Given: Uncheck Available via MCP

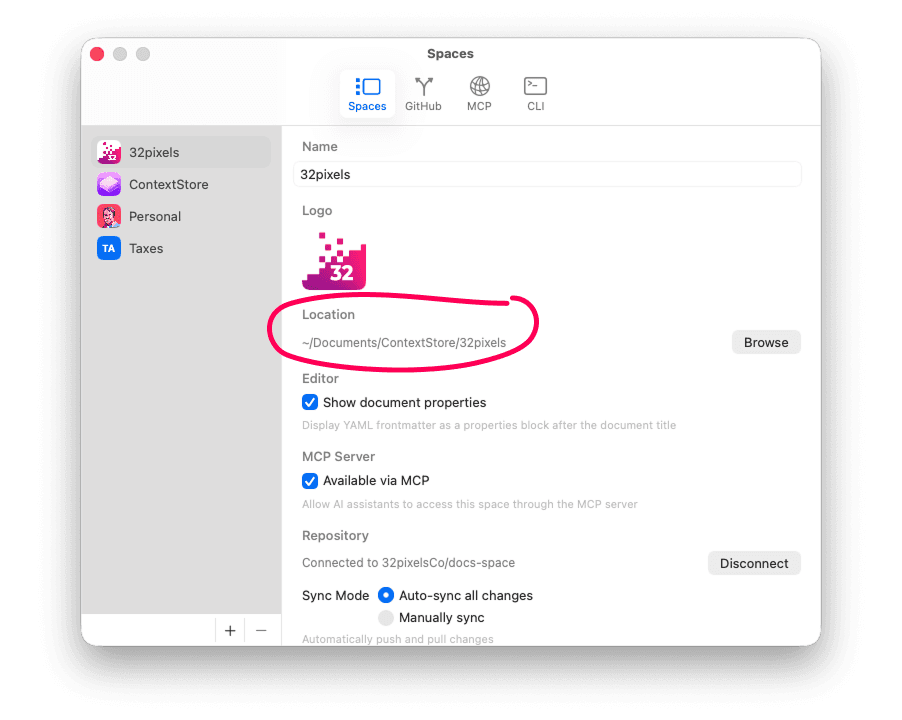Looking at the screenshot, I should [x=310, y=481].
